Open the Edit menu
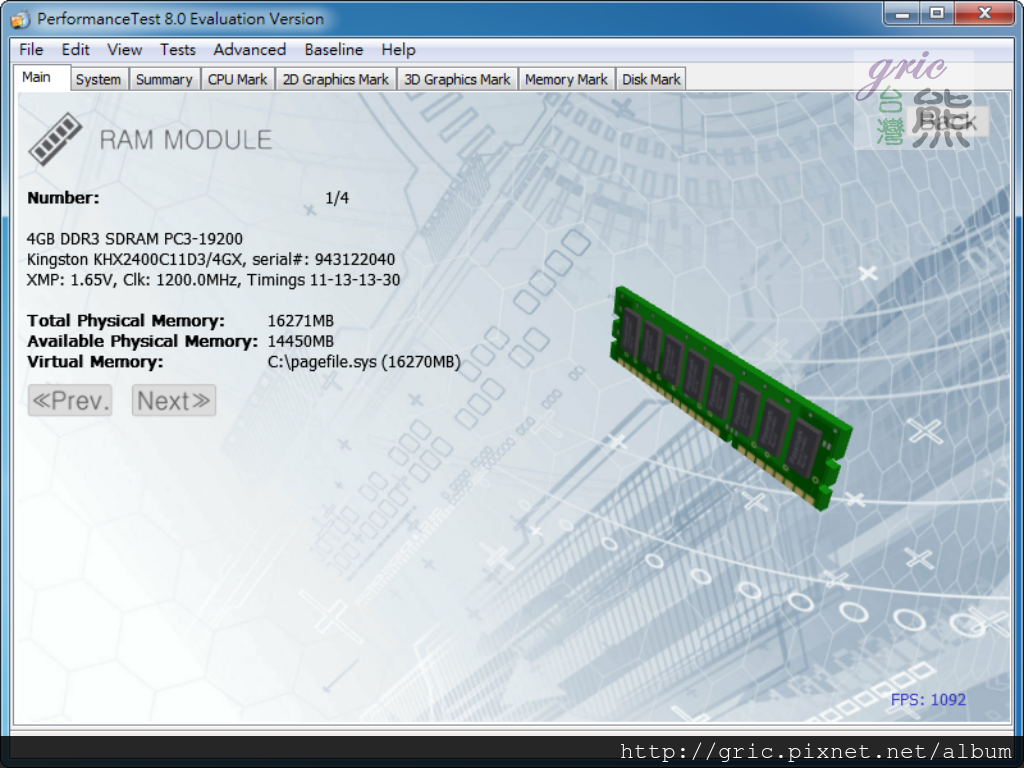The width and height of the screenshot is (1024, 768). (75, 50)
